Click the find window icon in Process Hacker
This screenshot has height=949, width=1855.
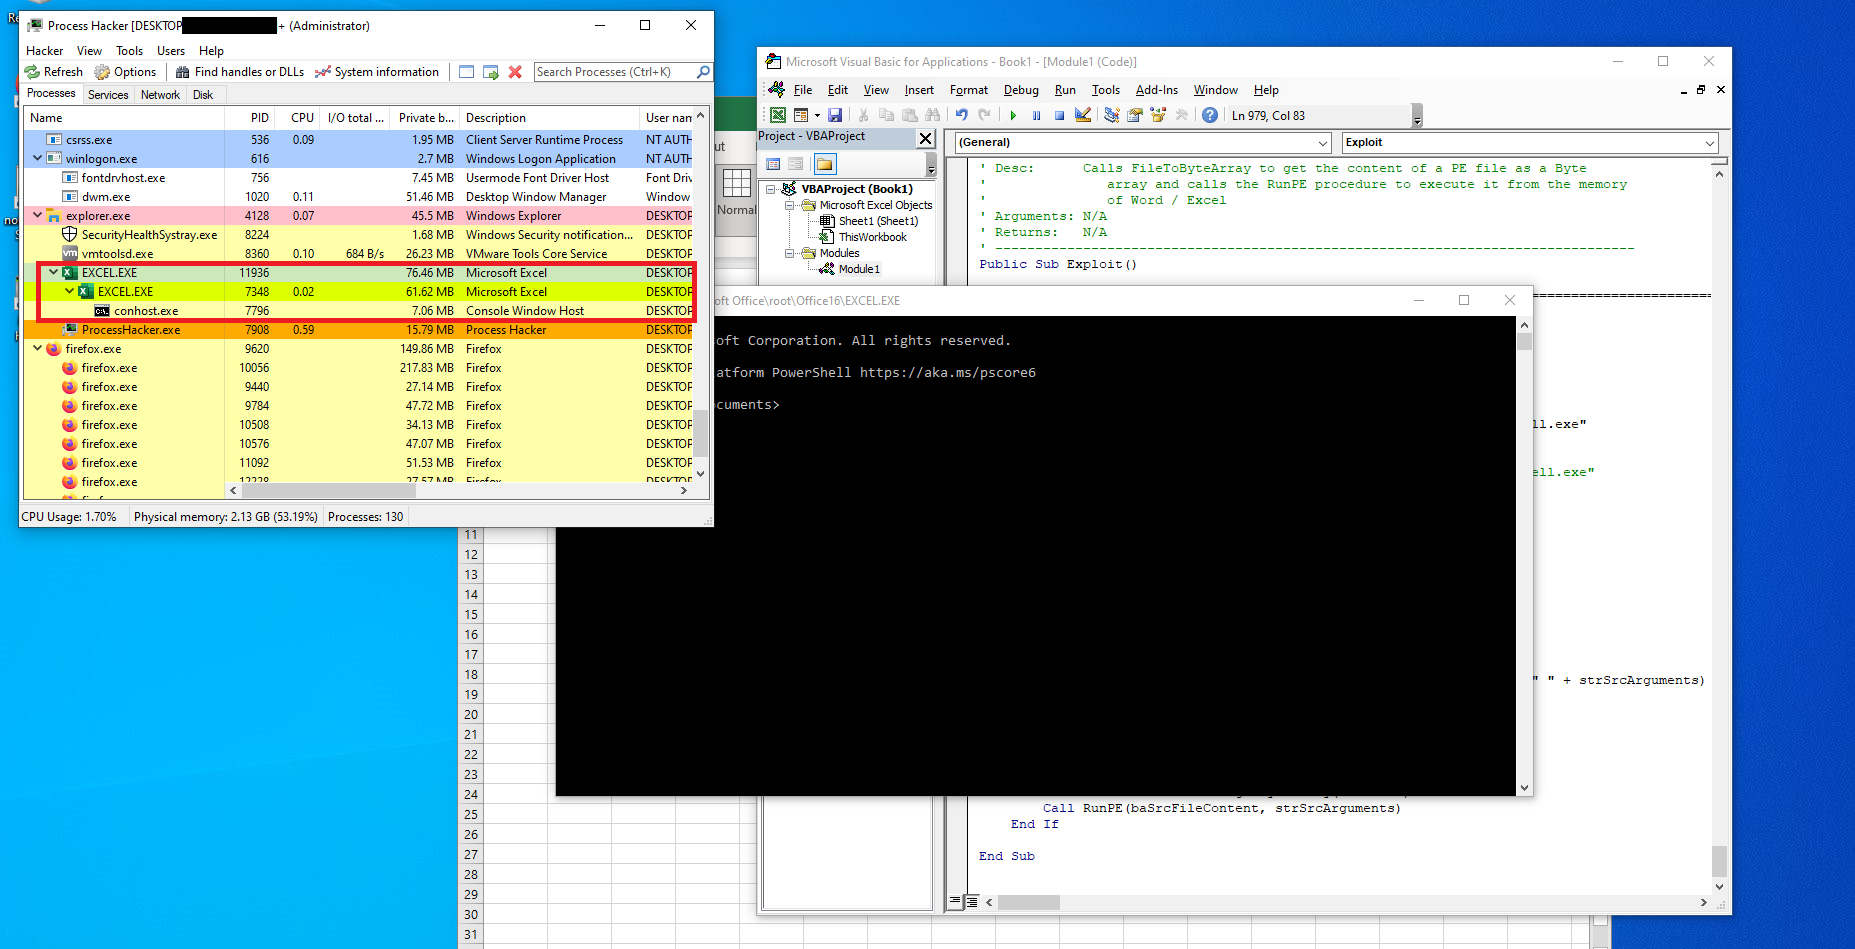pos(466,72)
